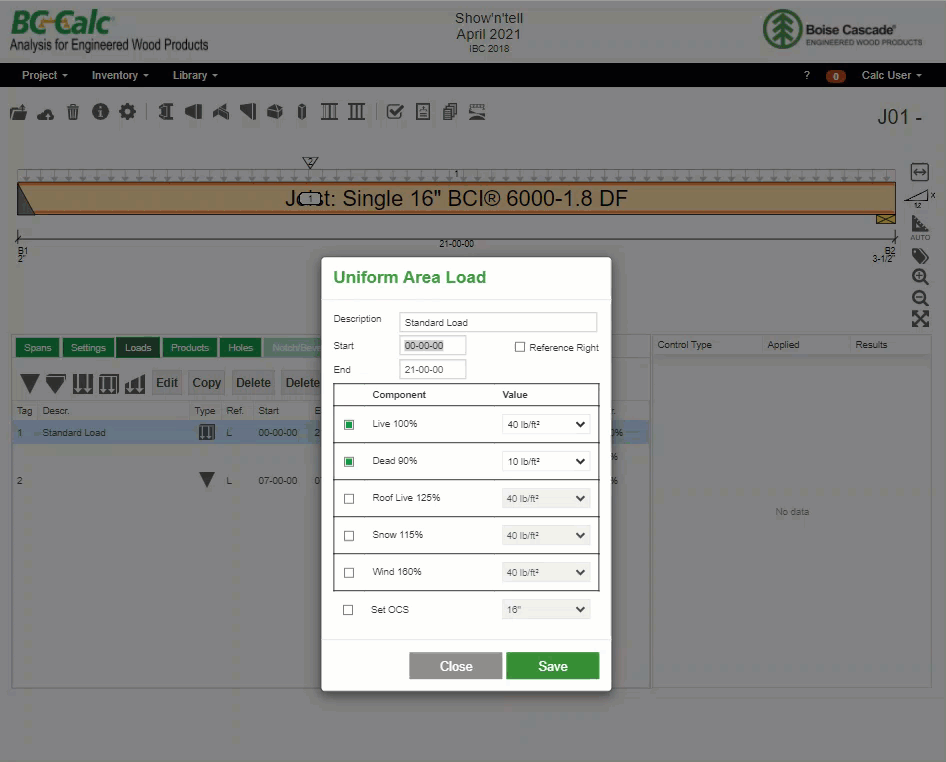The width and height of the screenshot is (946, 762).
Task: Click the cloud upload toolbar icon
Action: click(45, 113)
